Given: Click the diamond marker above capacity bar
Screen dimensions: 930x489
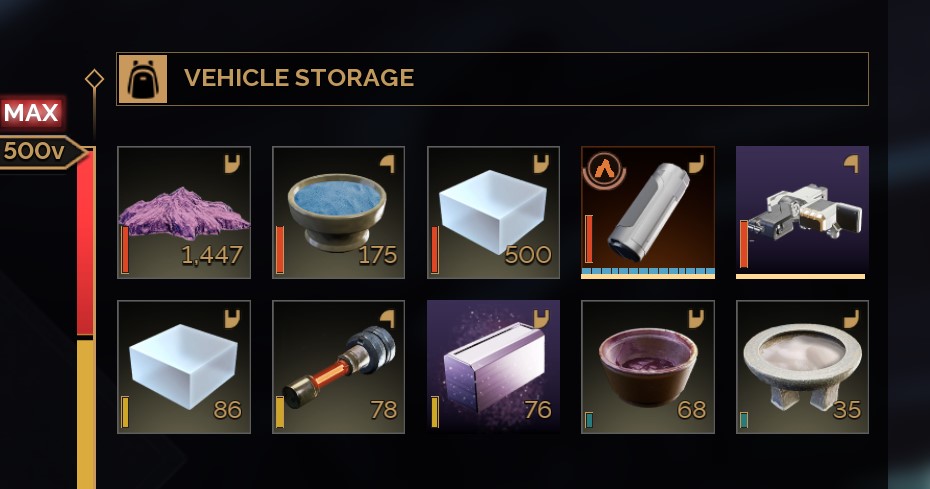Looking at the screenshot, I should [94, 79].
